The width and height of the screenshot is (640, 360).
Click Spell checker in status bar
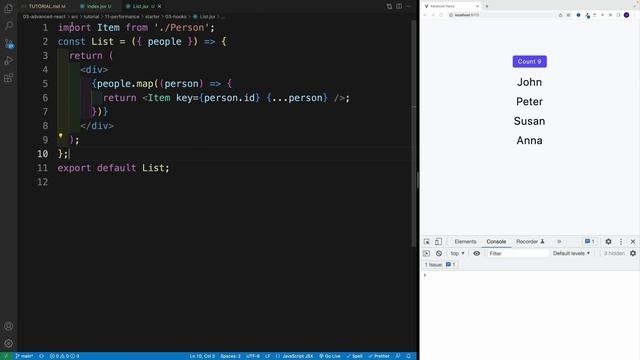pyautogui.click(x=354, y=356)
